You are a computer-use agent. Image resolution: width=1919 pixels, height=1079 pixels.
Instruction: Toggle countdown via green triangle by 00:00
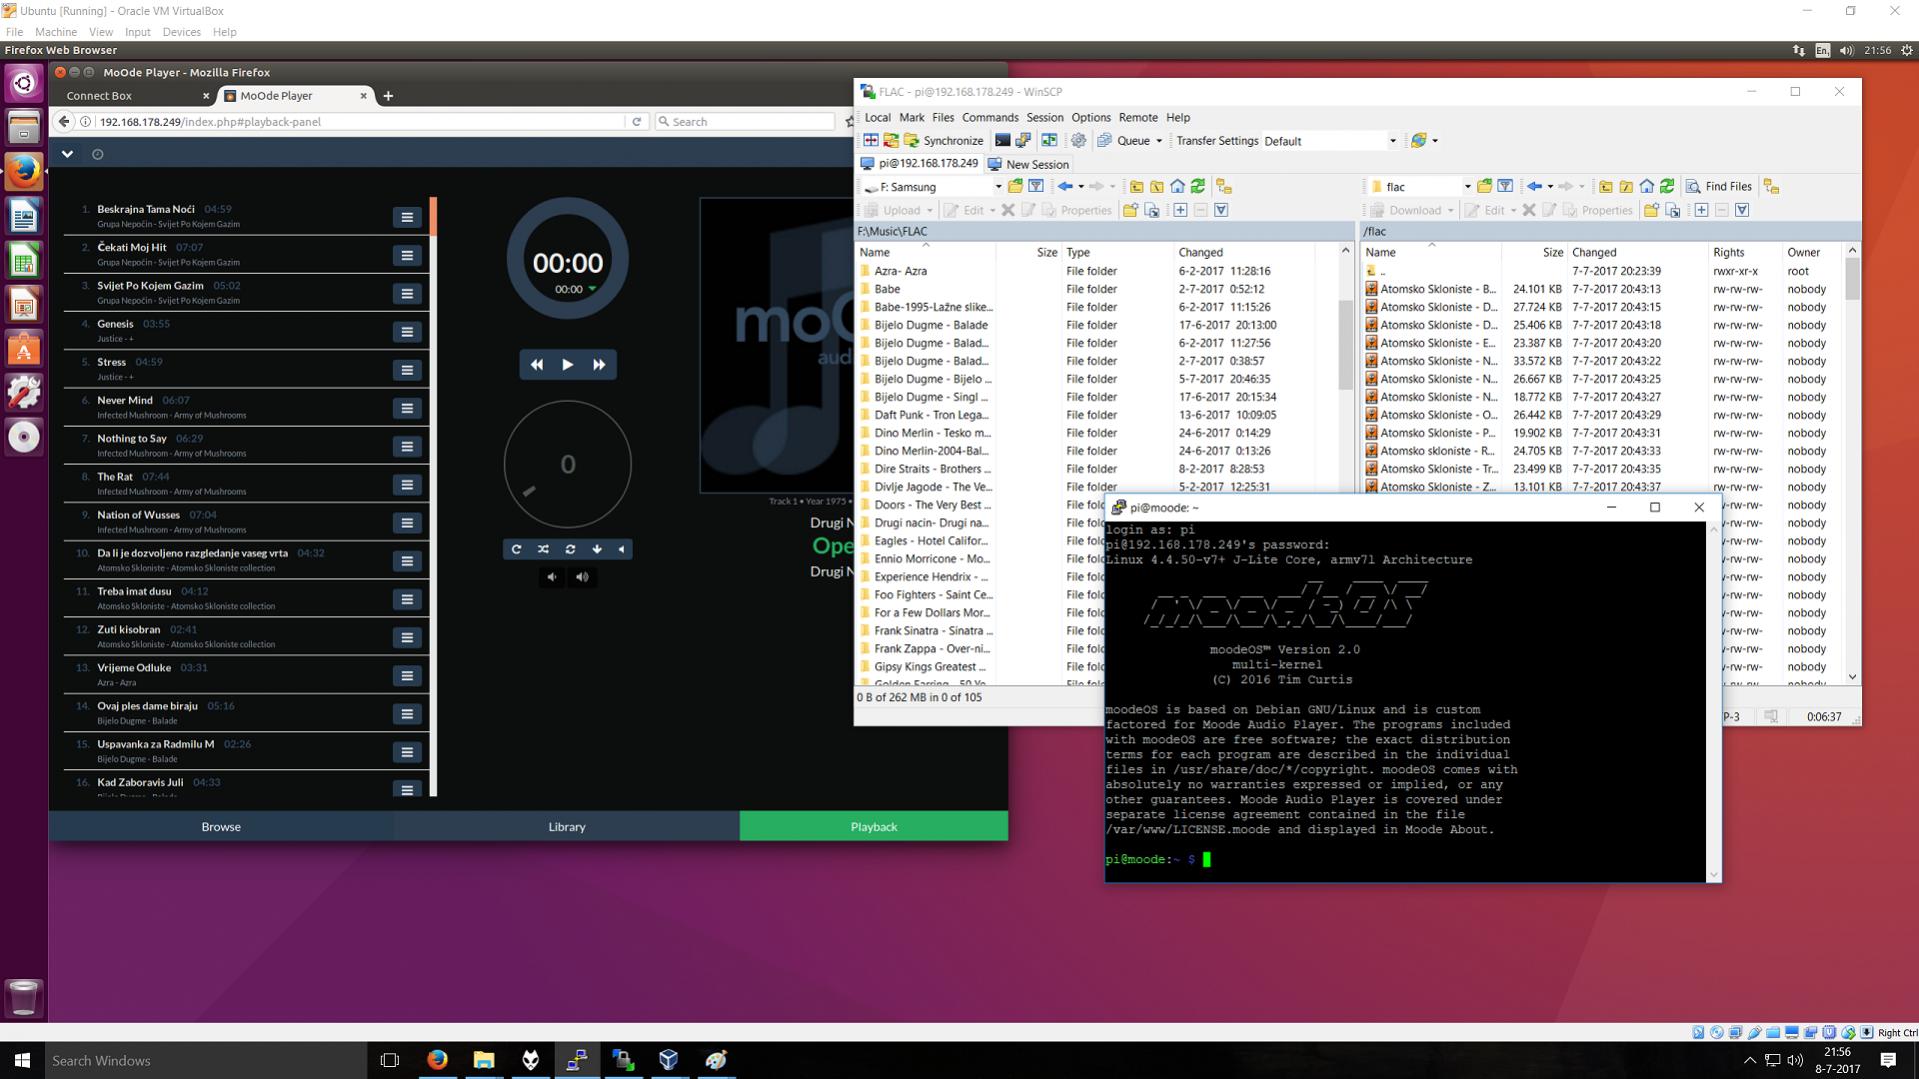[x=592, y=289]
